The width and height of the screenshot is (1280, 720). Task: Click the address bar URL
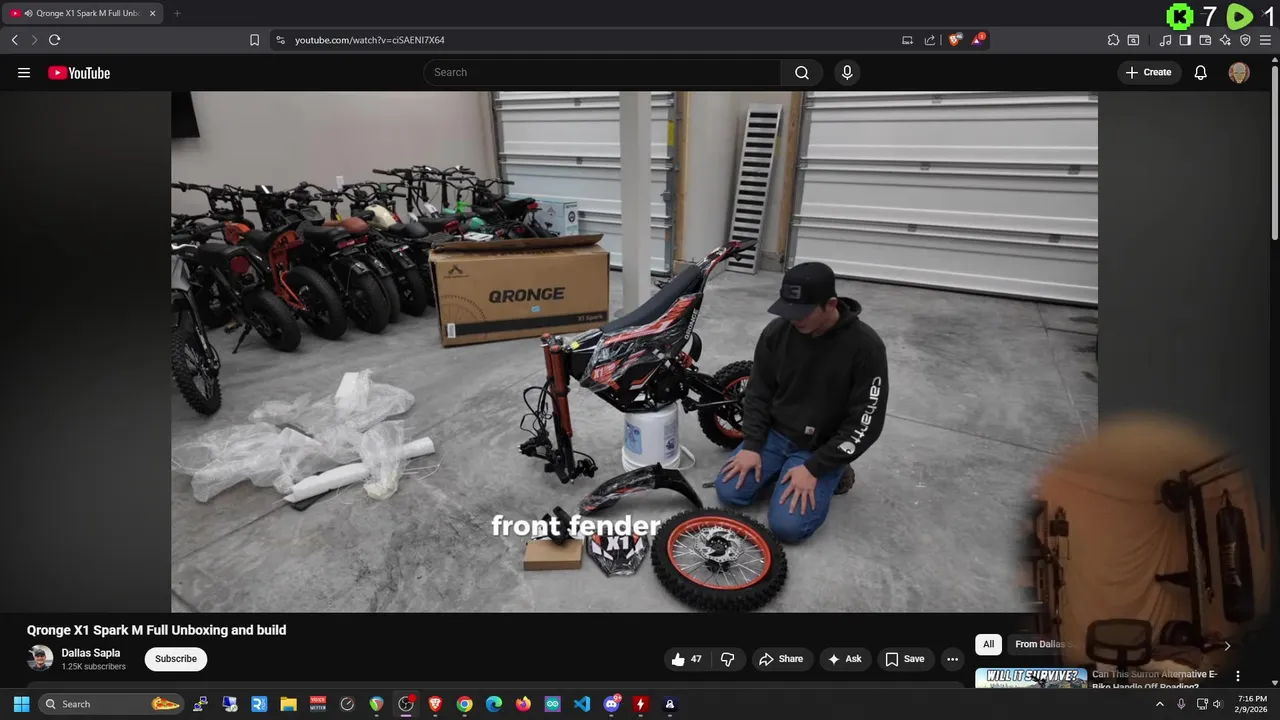pyautogui.click(x=370, y=40)
